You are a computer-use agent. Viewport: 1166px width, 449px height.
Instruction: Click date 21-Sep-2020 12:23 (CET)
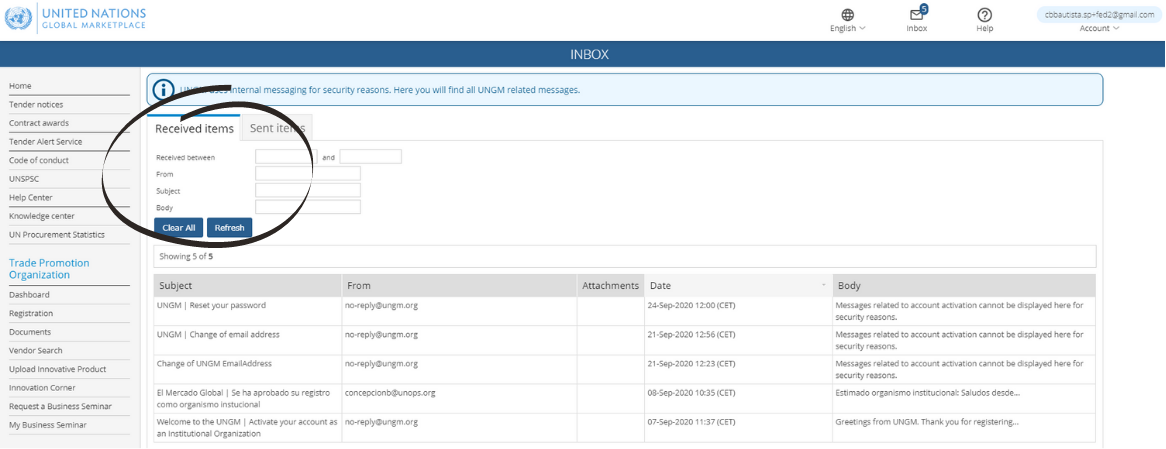tap(691, 364)
